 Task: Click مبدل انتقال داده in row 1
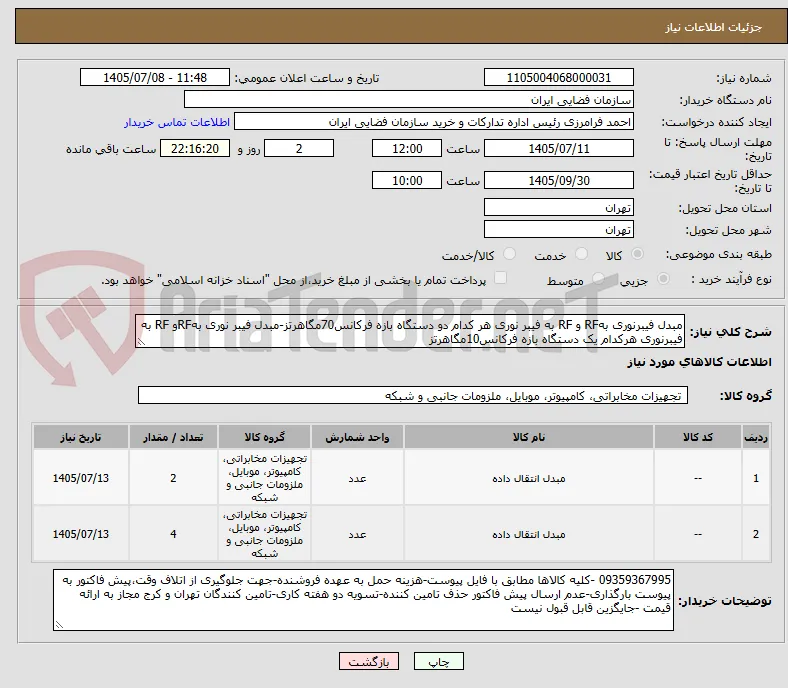(529, 478)
